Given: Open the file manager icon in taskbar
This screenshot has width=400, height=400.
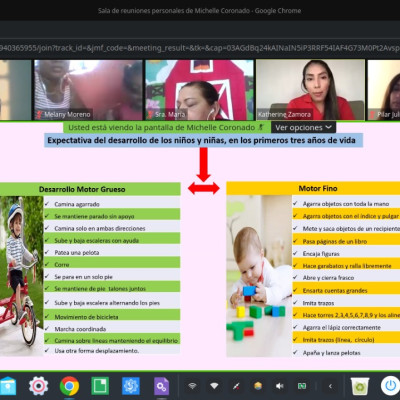Looking at the screenshot, I should [8, 386].
